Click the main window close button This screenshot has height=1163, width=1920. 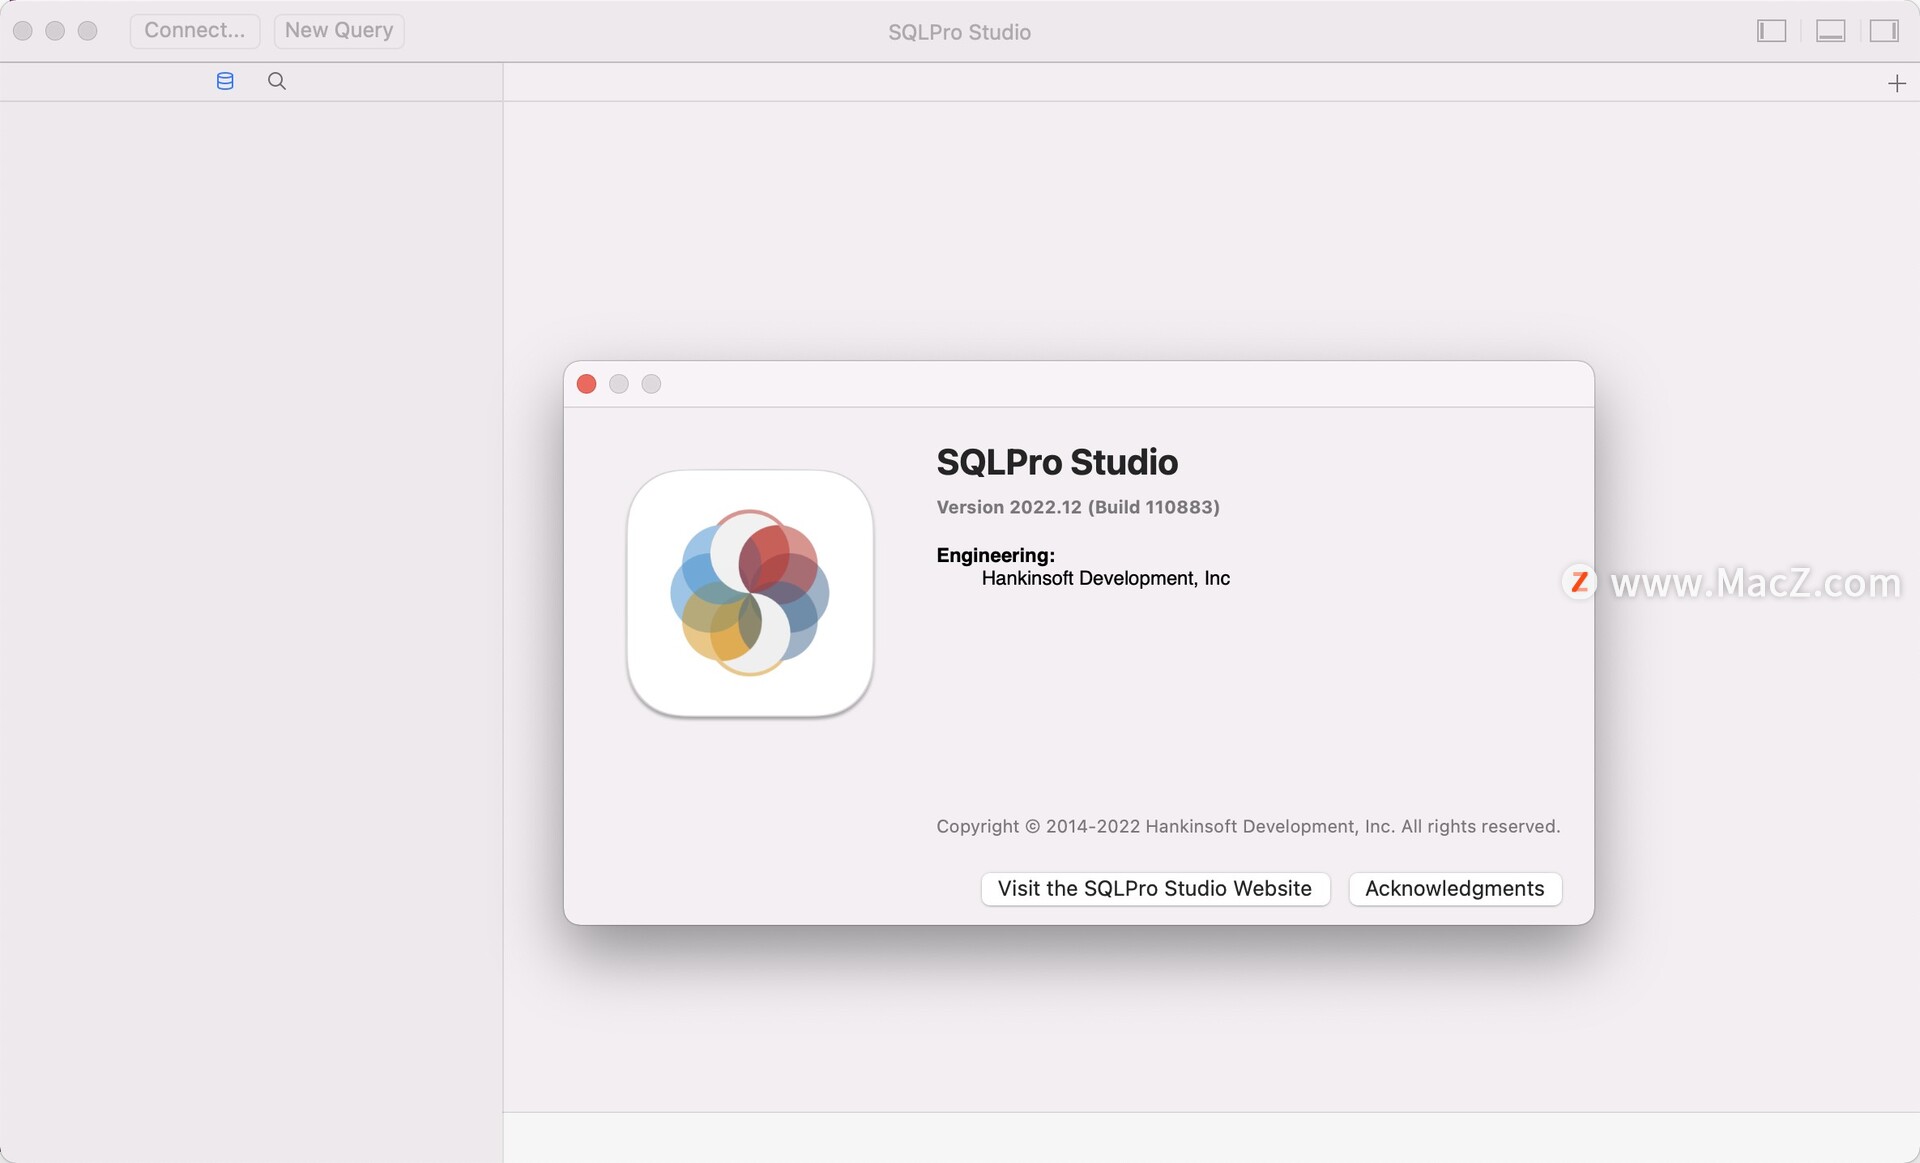23,31
